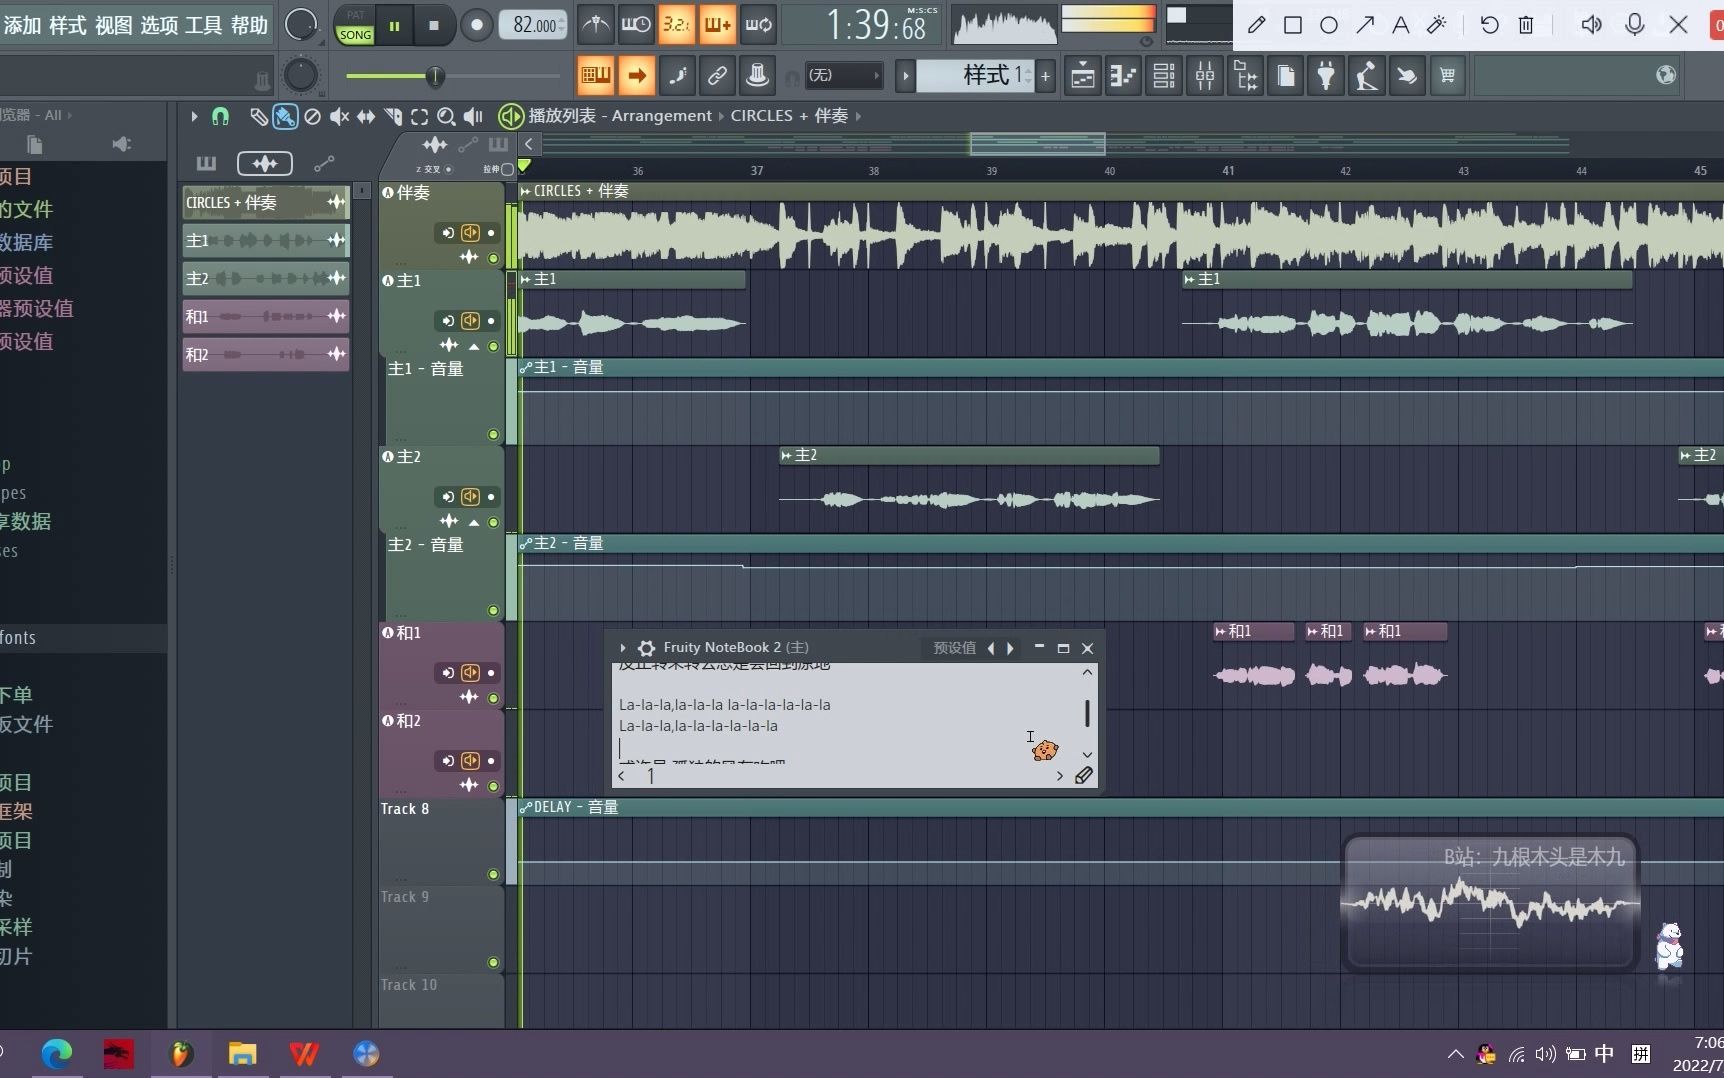Open the metronome toggle icon
The image size is (1724, 1078).
pyautogui.click(x=596, y=25)
